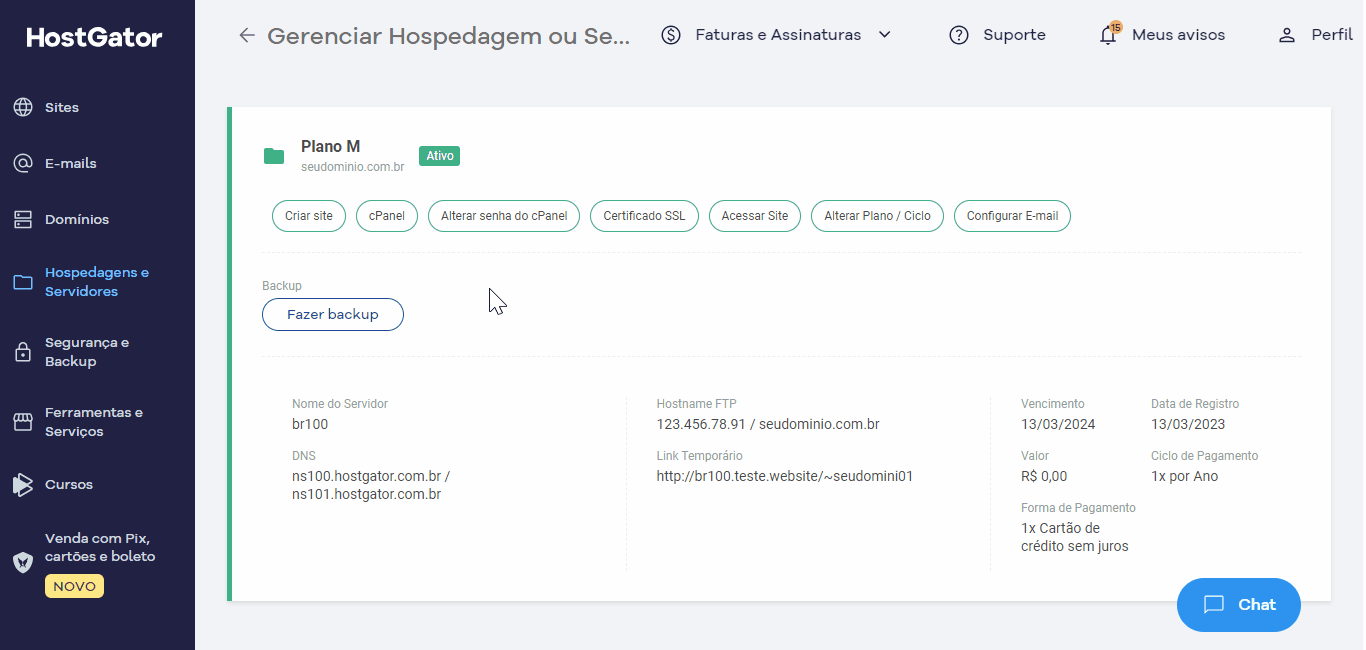Click the Data de Registro 13/03/2023

pos(1188,424)
